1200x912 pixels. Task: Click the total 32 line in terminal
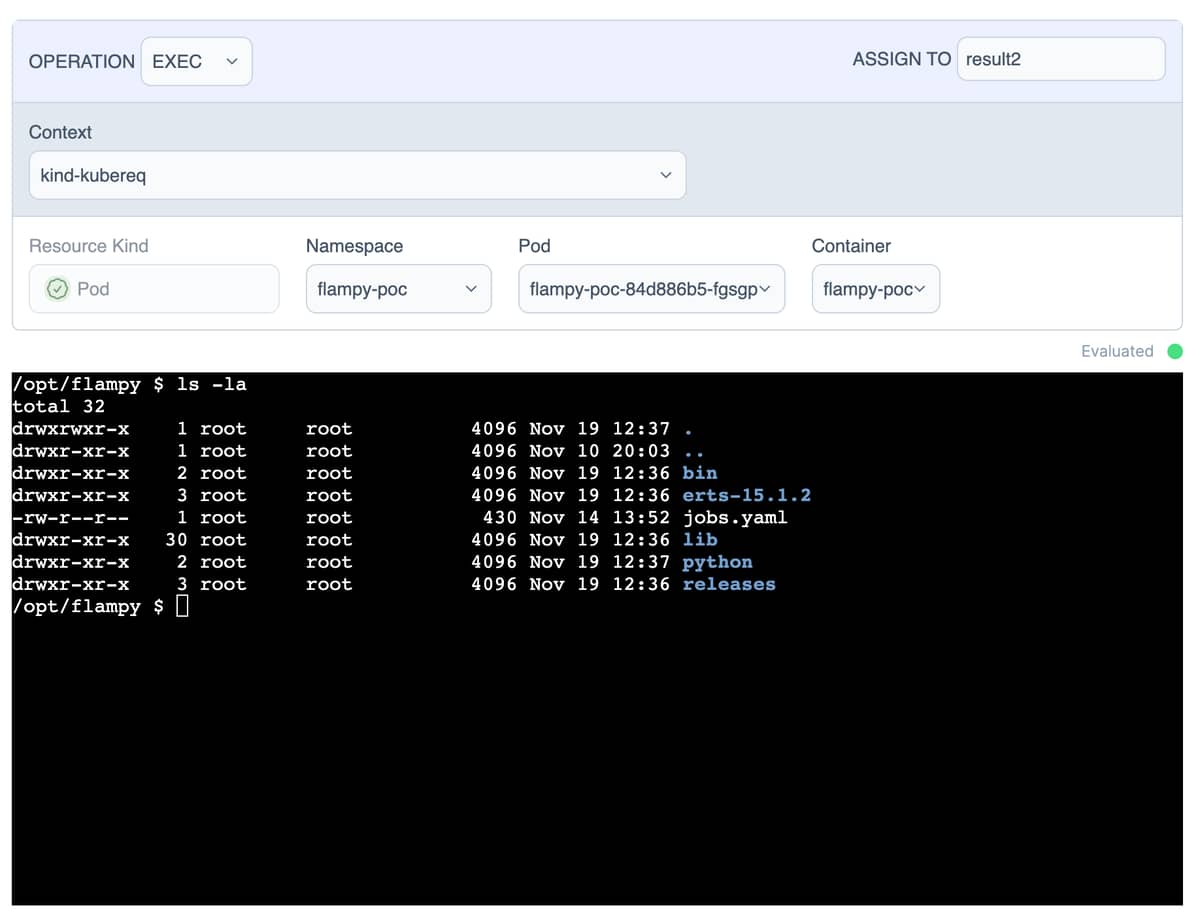coord(58,406)
